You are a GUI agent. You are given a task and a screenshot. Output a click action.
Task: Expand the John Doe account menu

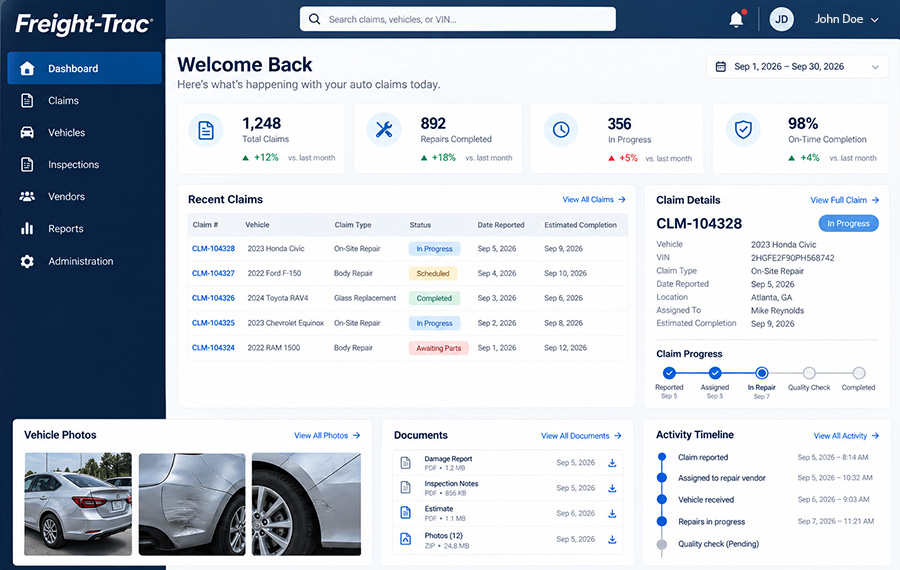(x=846, y=20)
